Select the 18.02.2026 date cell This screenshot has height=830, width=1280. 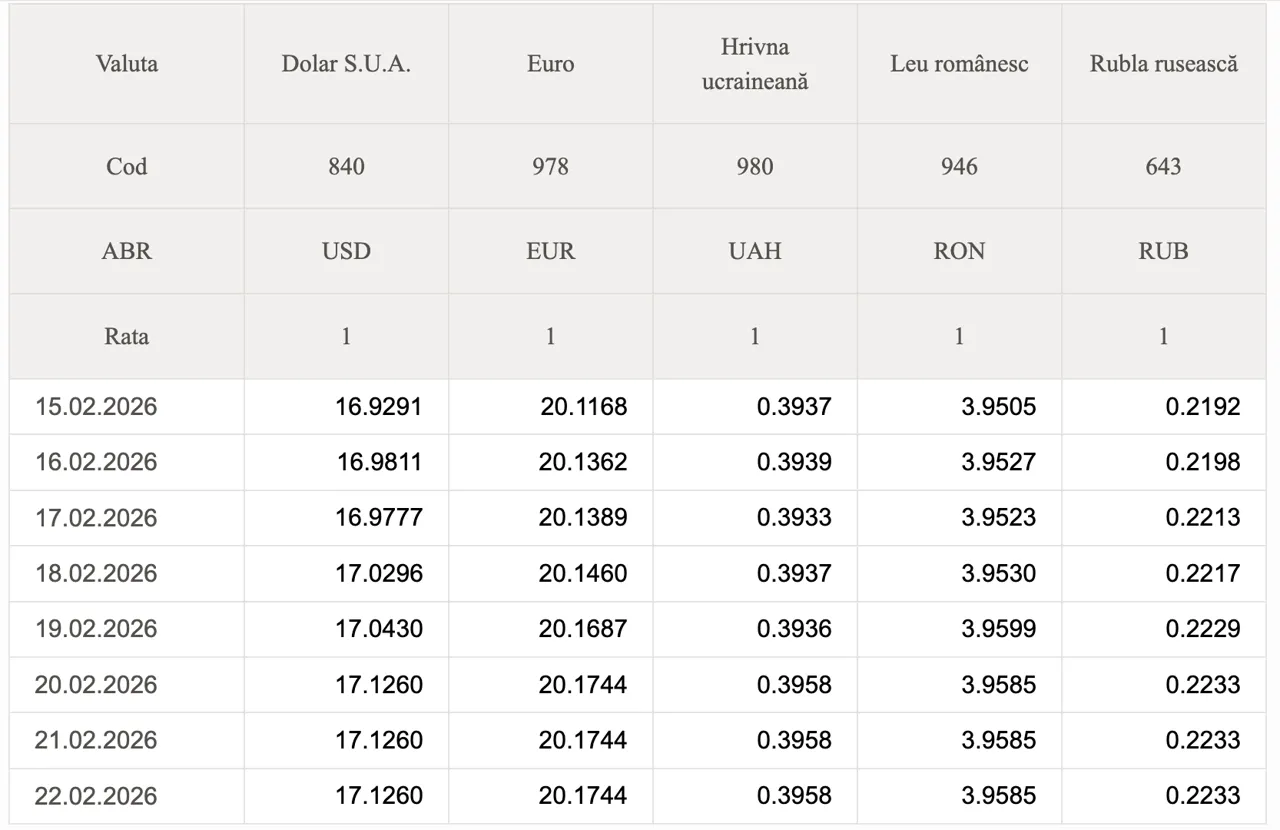(x=96, y=573)
